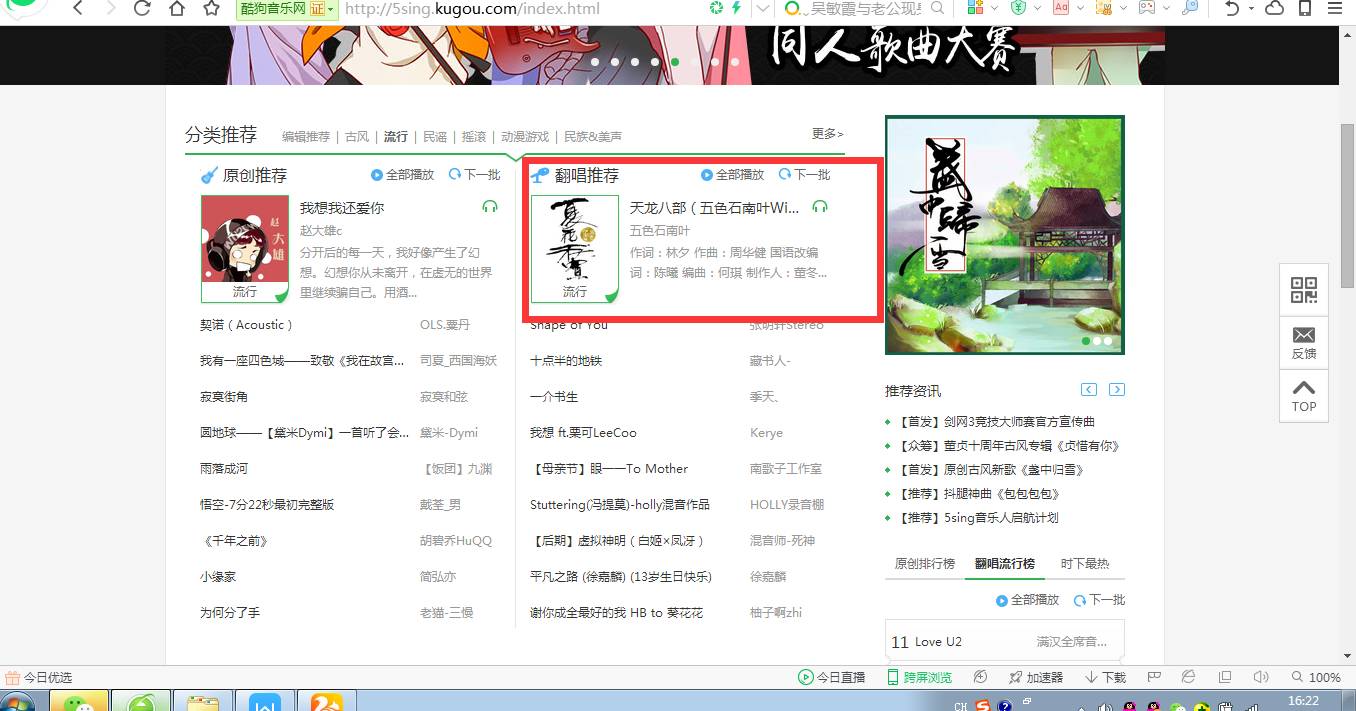Switch to 时下最热 tab
This screenshot has height=711, width=1356.
click(1085, 564)
